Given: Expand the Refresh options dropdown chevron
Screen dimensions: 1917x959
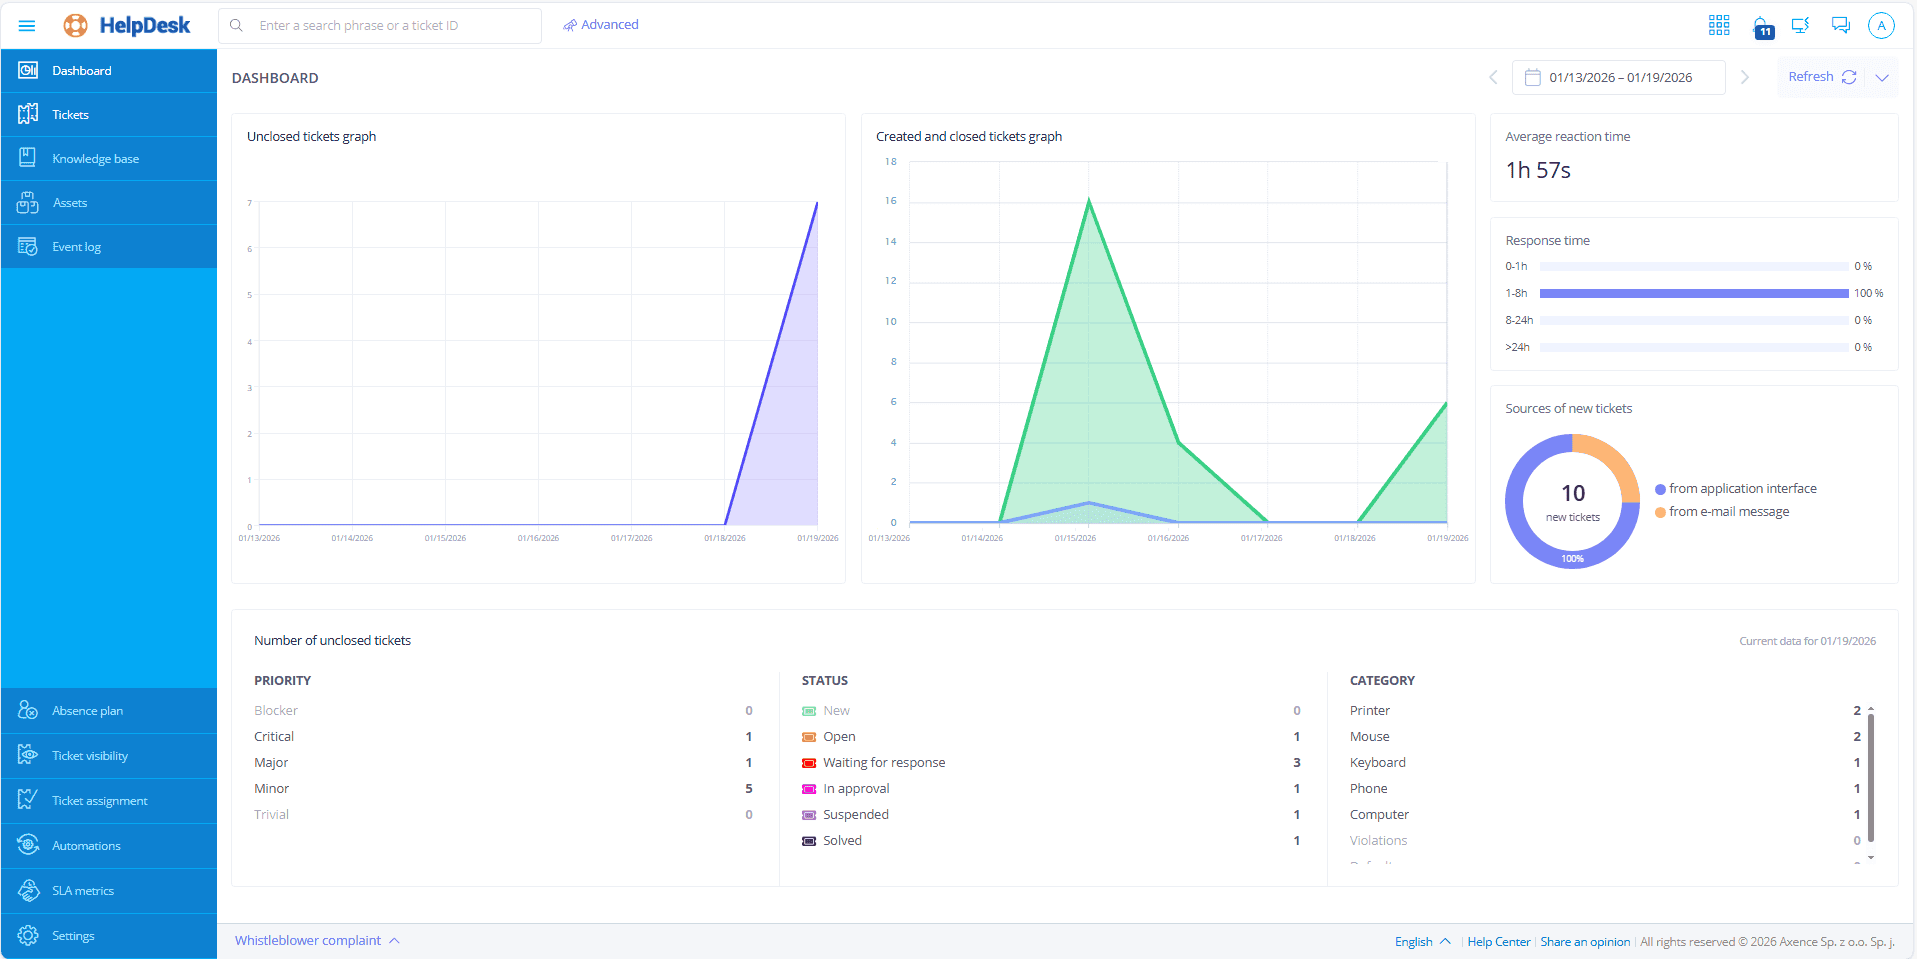Looking at the screenshot, I should click(1882, 77).
